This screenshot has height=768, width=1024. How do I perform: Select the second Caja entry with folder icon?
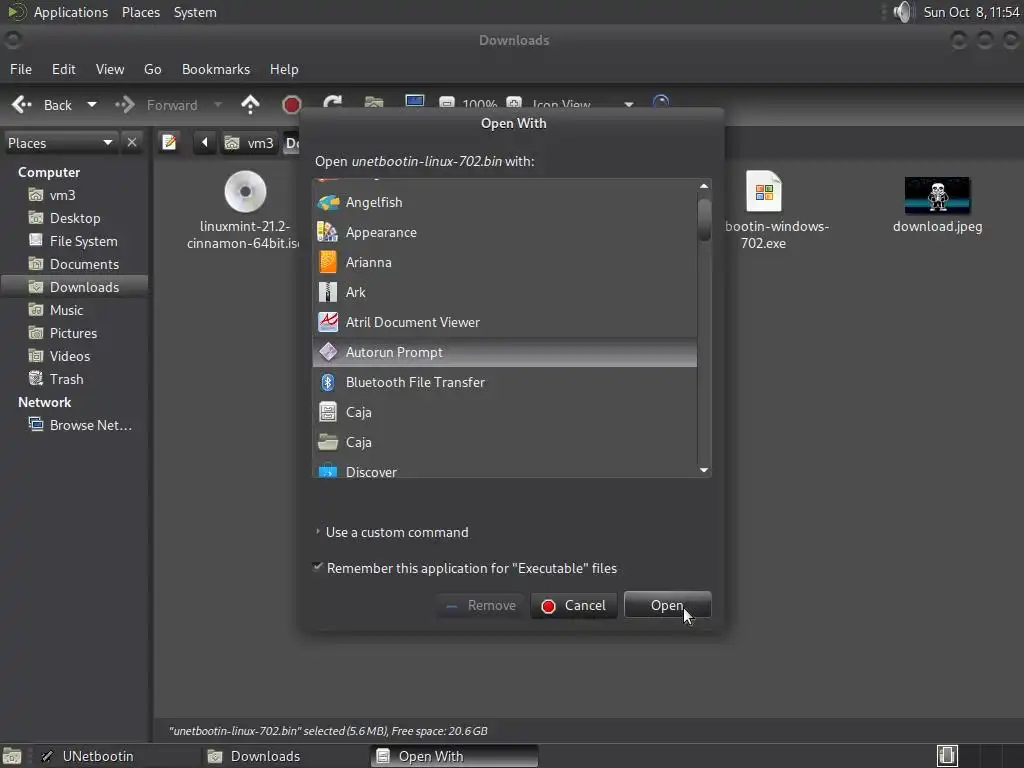[x=328, y=442]
